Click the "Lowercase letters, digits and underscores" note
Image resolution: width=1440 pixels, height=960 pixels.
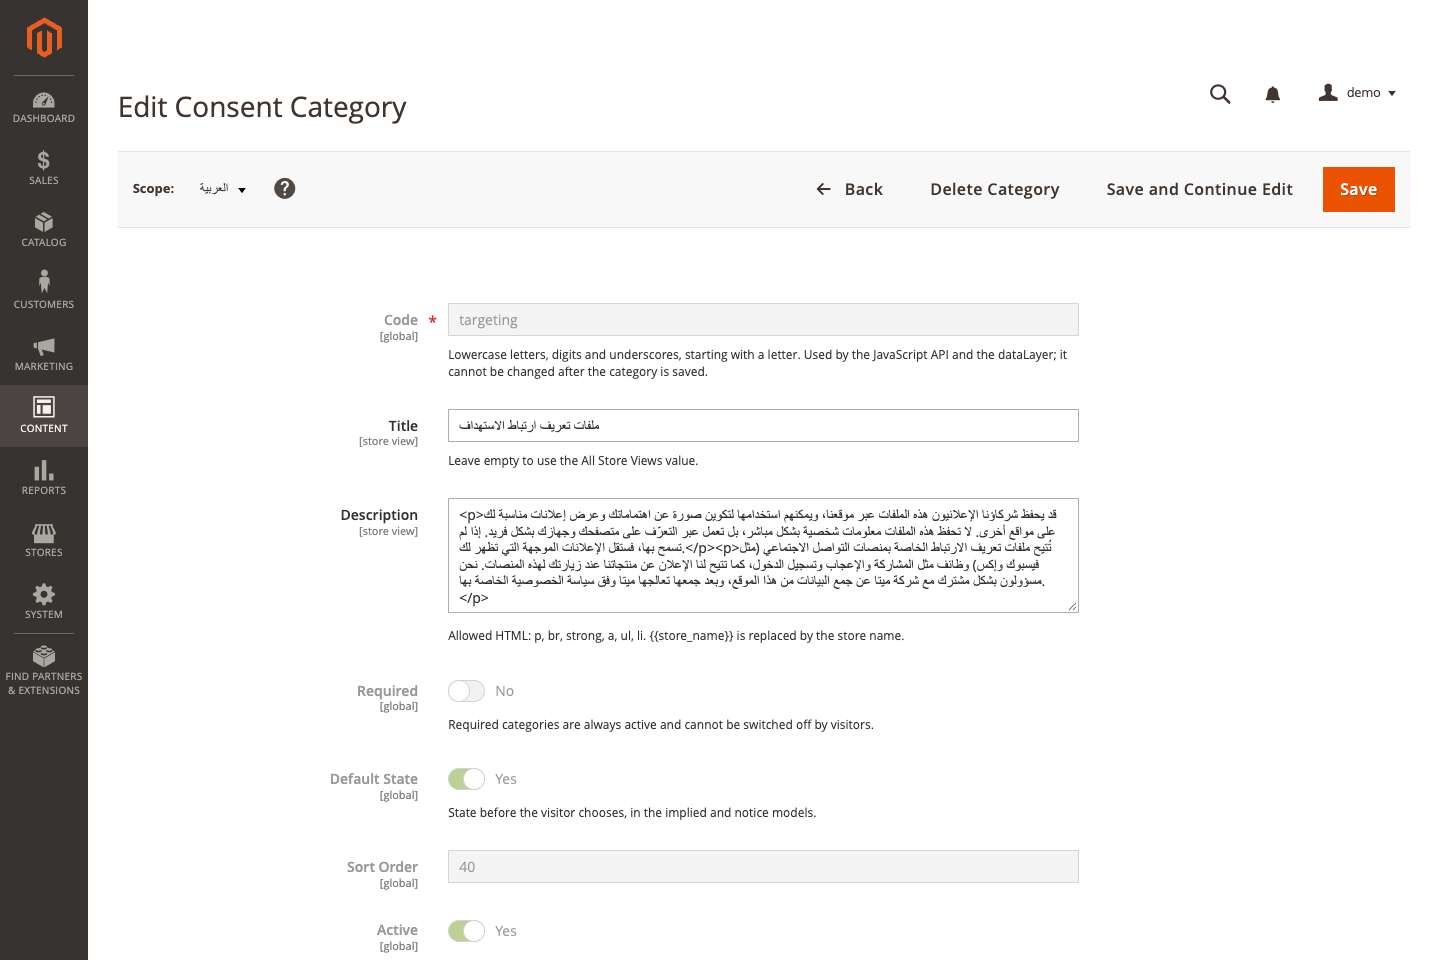pyautogui.click(x=758, y=363)
